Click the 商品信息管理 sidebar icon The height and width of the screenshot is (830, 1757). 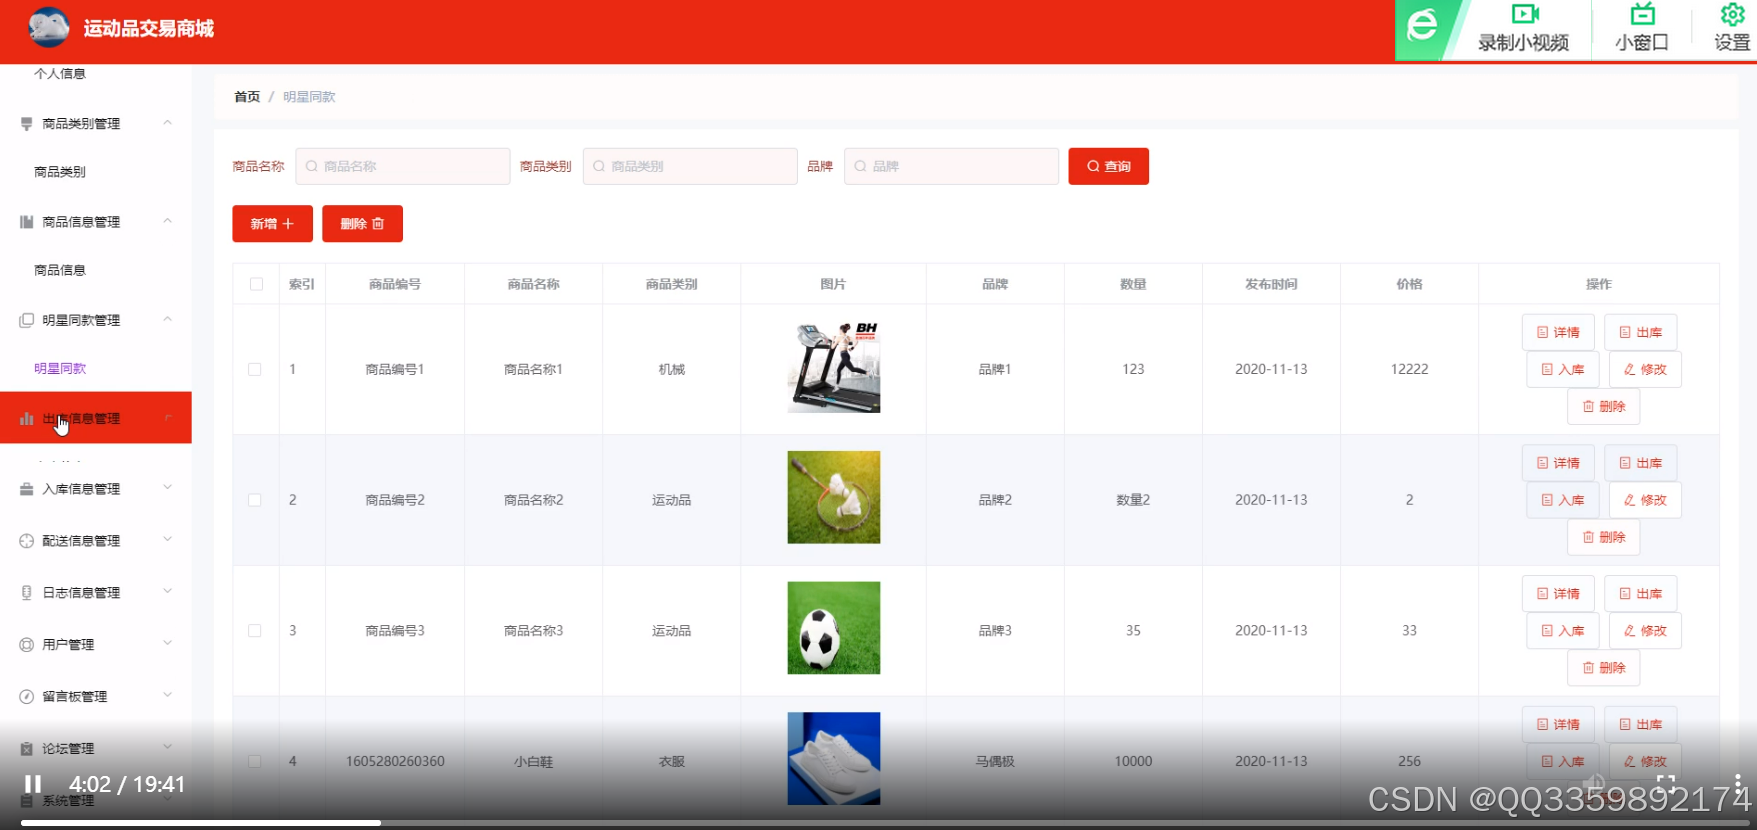coord(27,222)
